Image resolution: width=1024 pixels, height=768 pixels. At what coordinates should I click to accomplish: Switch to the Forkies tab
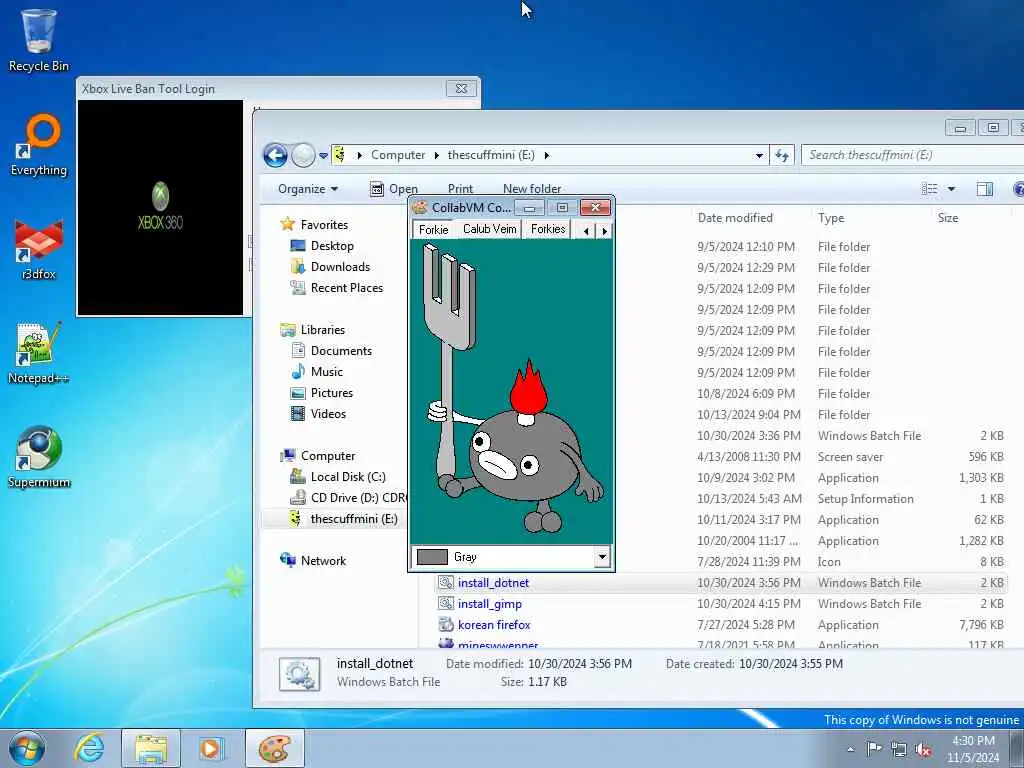[547, 229]
